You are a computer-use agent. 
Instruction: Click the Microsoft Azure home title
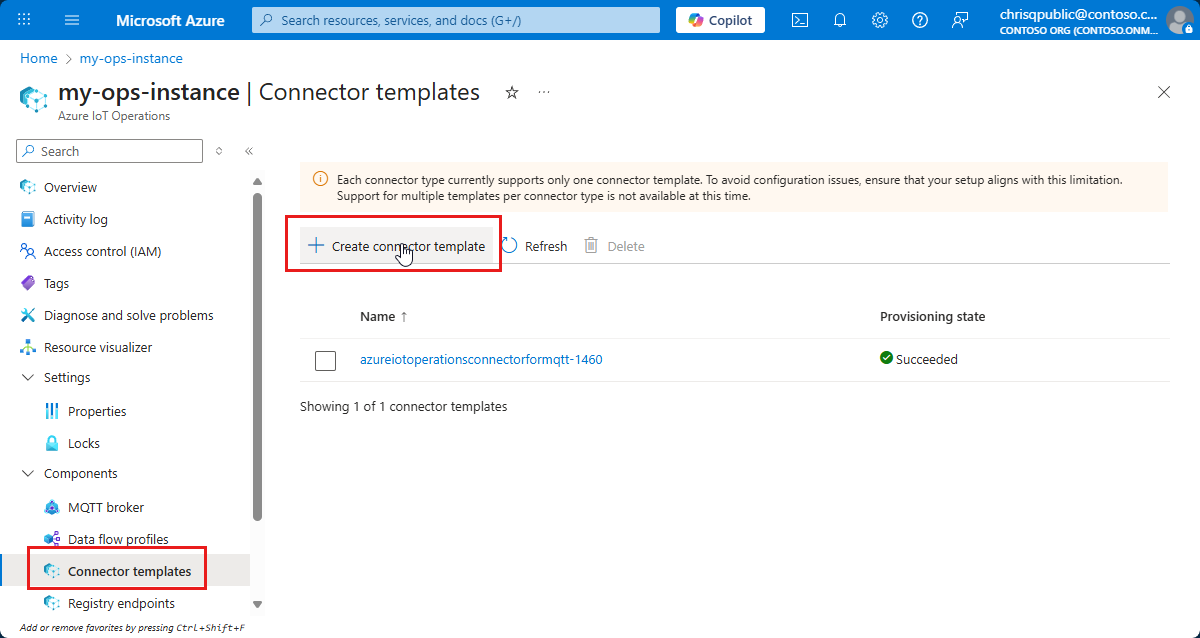[x=170, y=20]
